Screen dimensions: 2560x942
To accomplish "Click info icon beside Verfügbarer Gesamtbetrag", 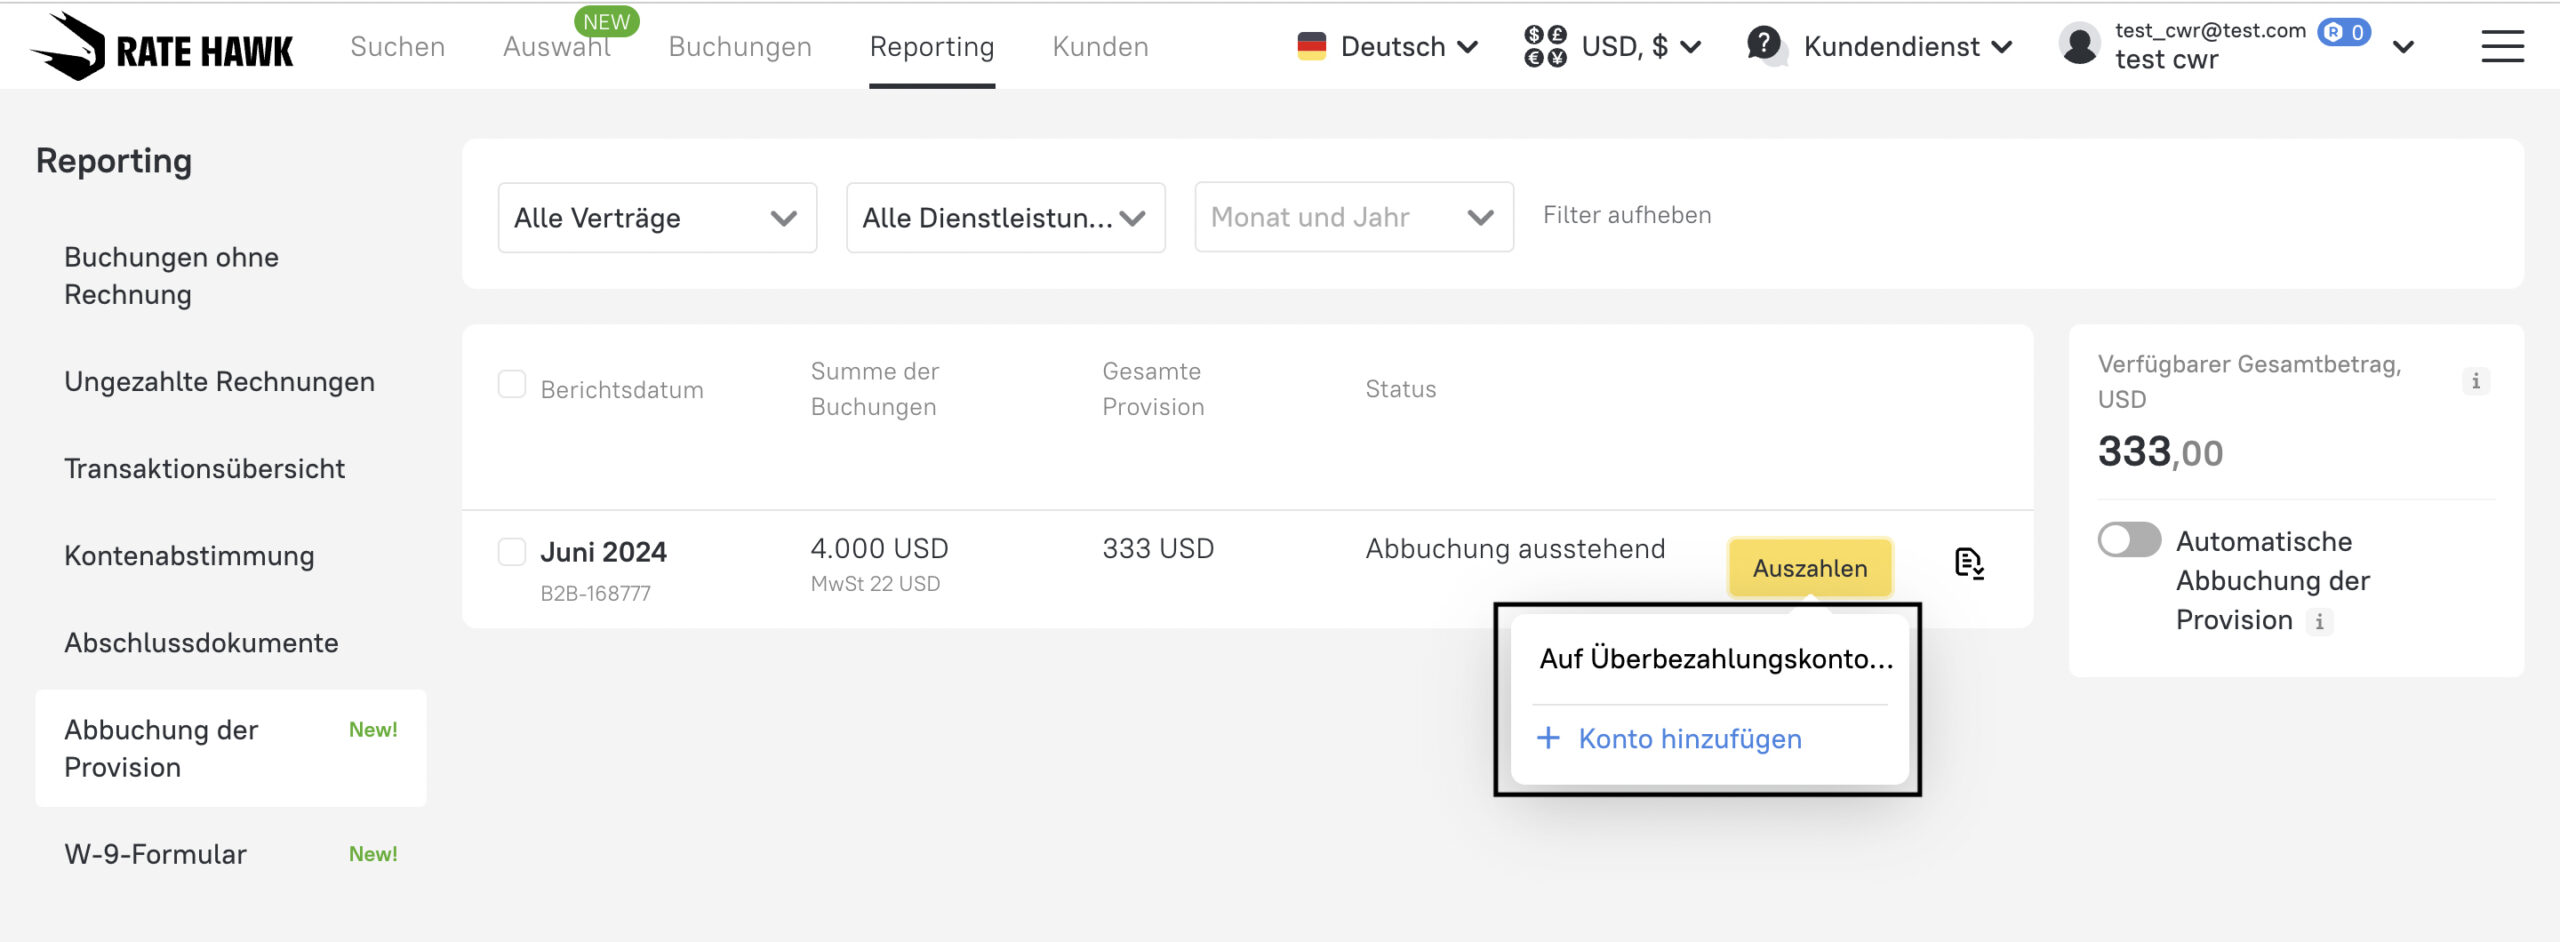I will (2475, 381).
